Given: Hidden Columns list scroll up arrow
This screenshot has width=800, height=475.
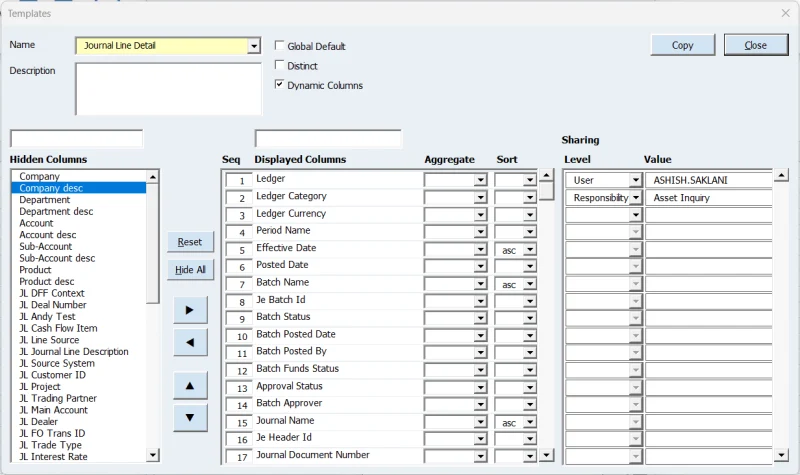Looking at the screenshot, I should [x=153, y=177].
